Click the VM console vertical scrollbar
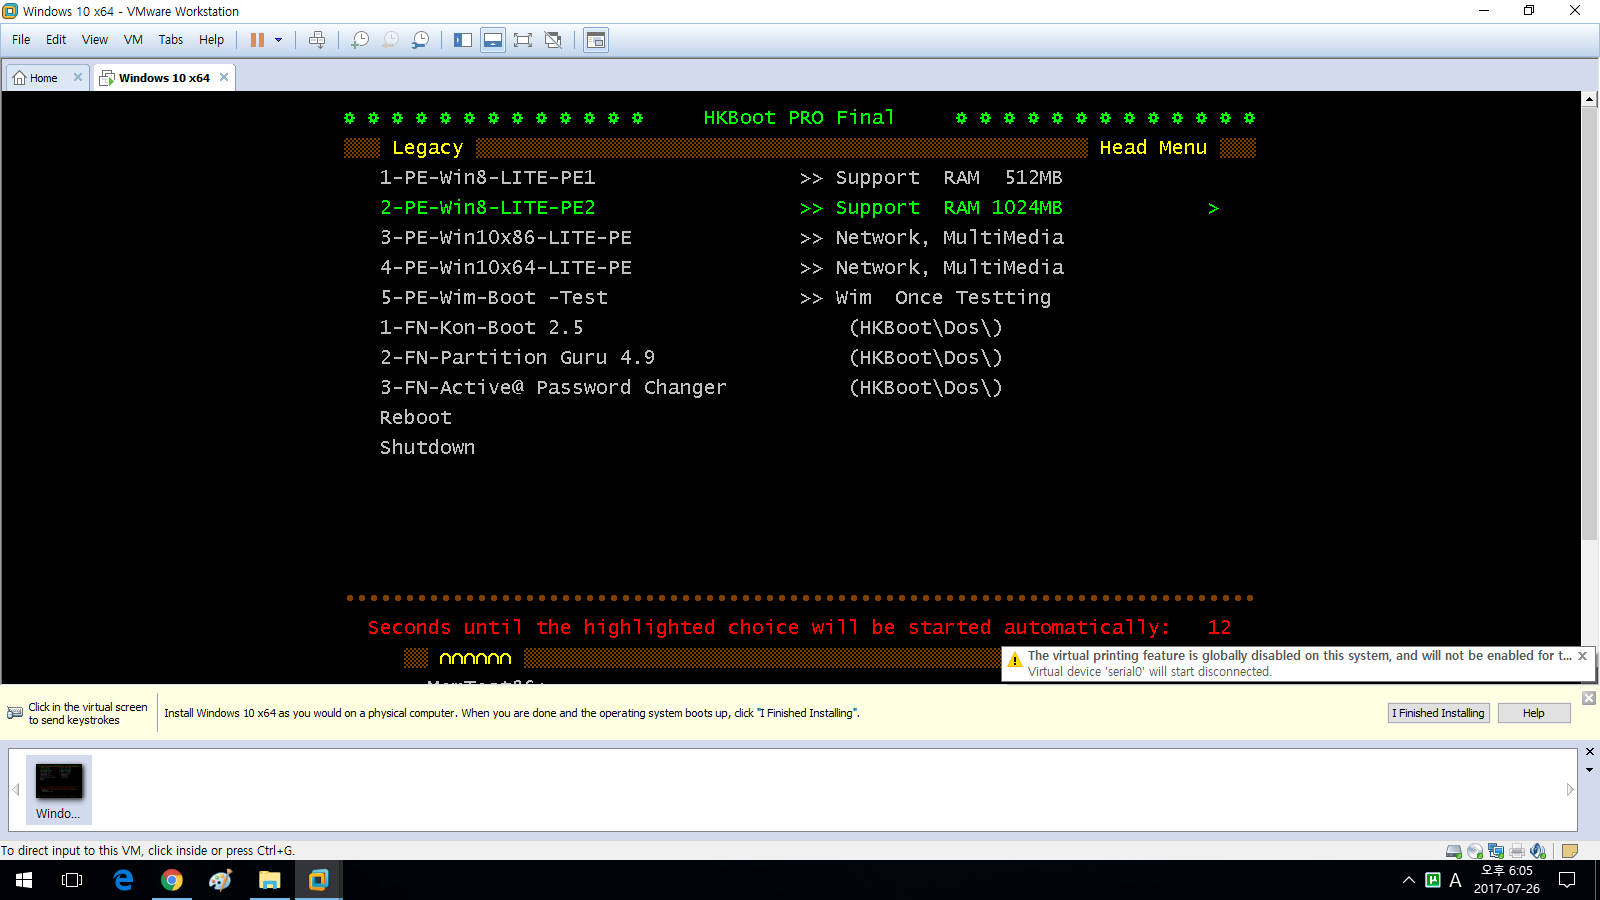This screenshot has width=1600, height=900. coord(1590,324)
